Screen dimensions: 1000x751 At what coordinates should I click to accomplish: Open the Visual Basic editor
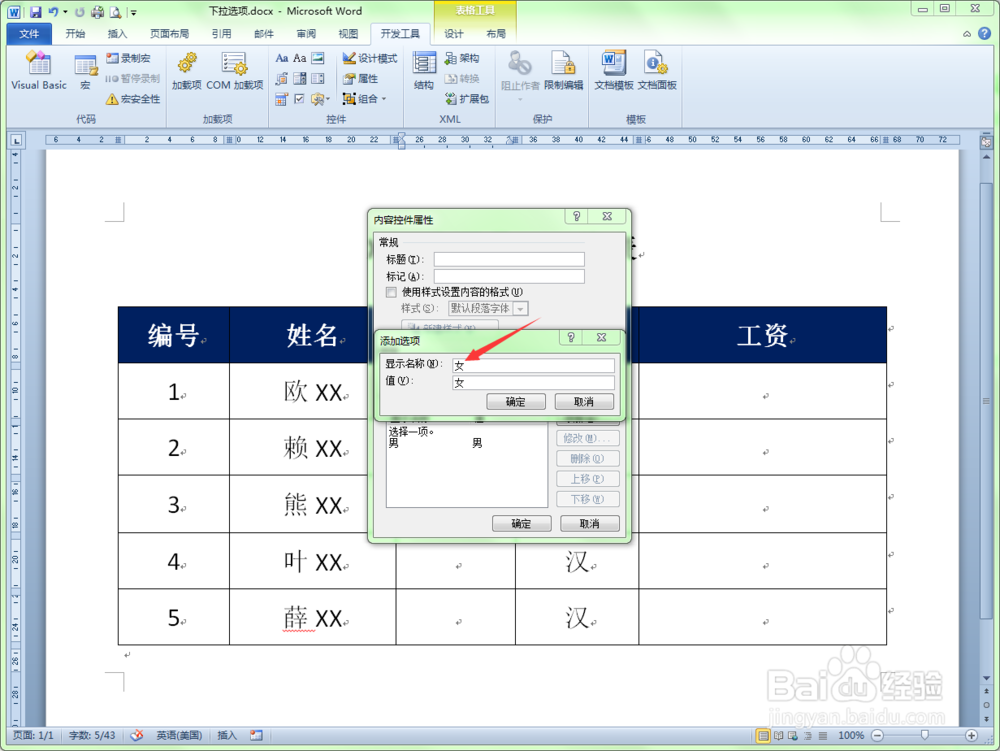pyautogui.click(x=39, y=71)
